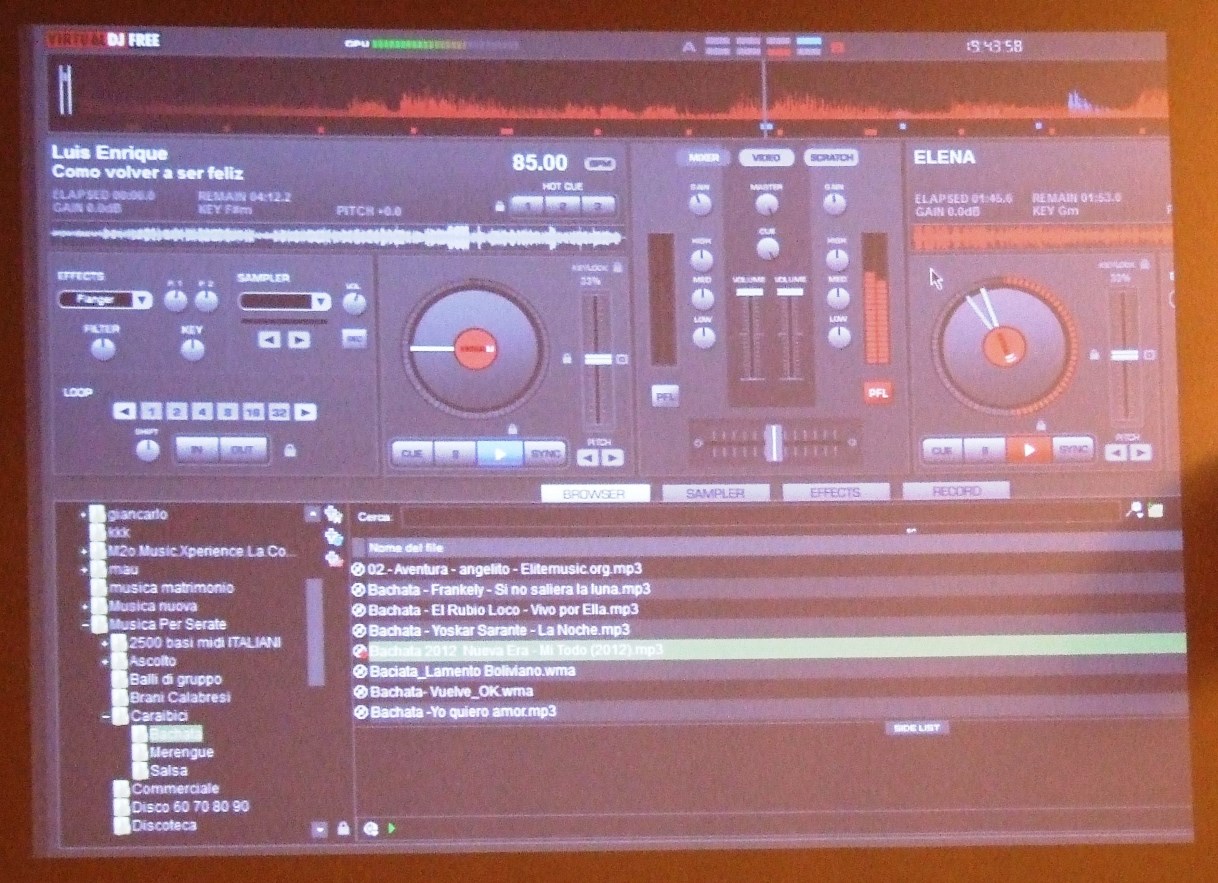Viewport: 1218px width, 883px height.
Task: Toggle SYNC on the right deck
Action: (x=1072, y=450)
